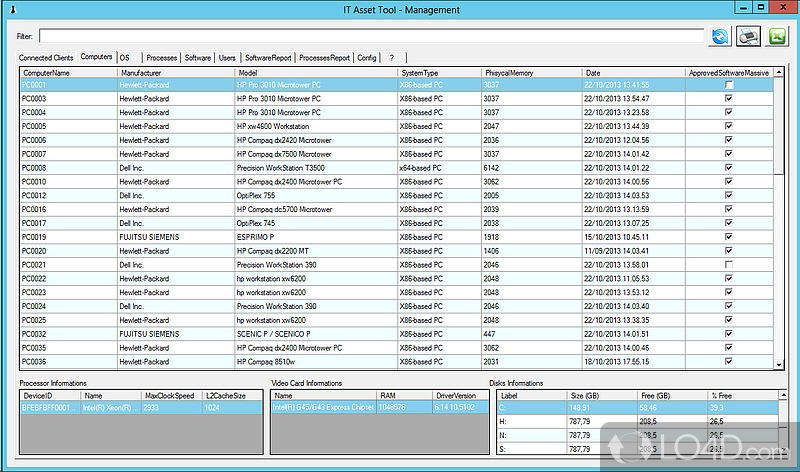
Task: Sort by Model column header
Action: click(x=316, y=73)
